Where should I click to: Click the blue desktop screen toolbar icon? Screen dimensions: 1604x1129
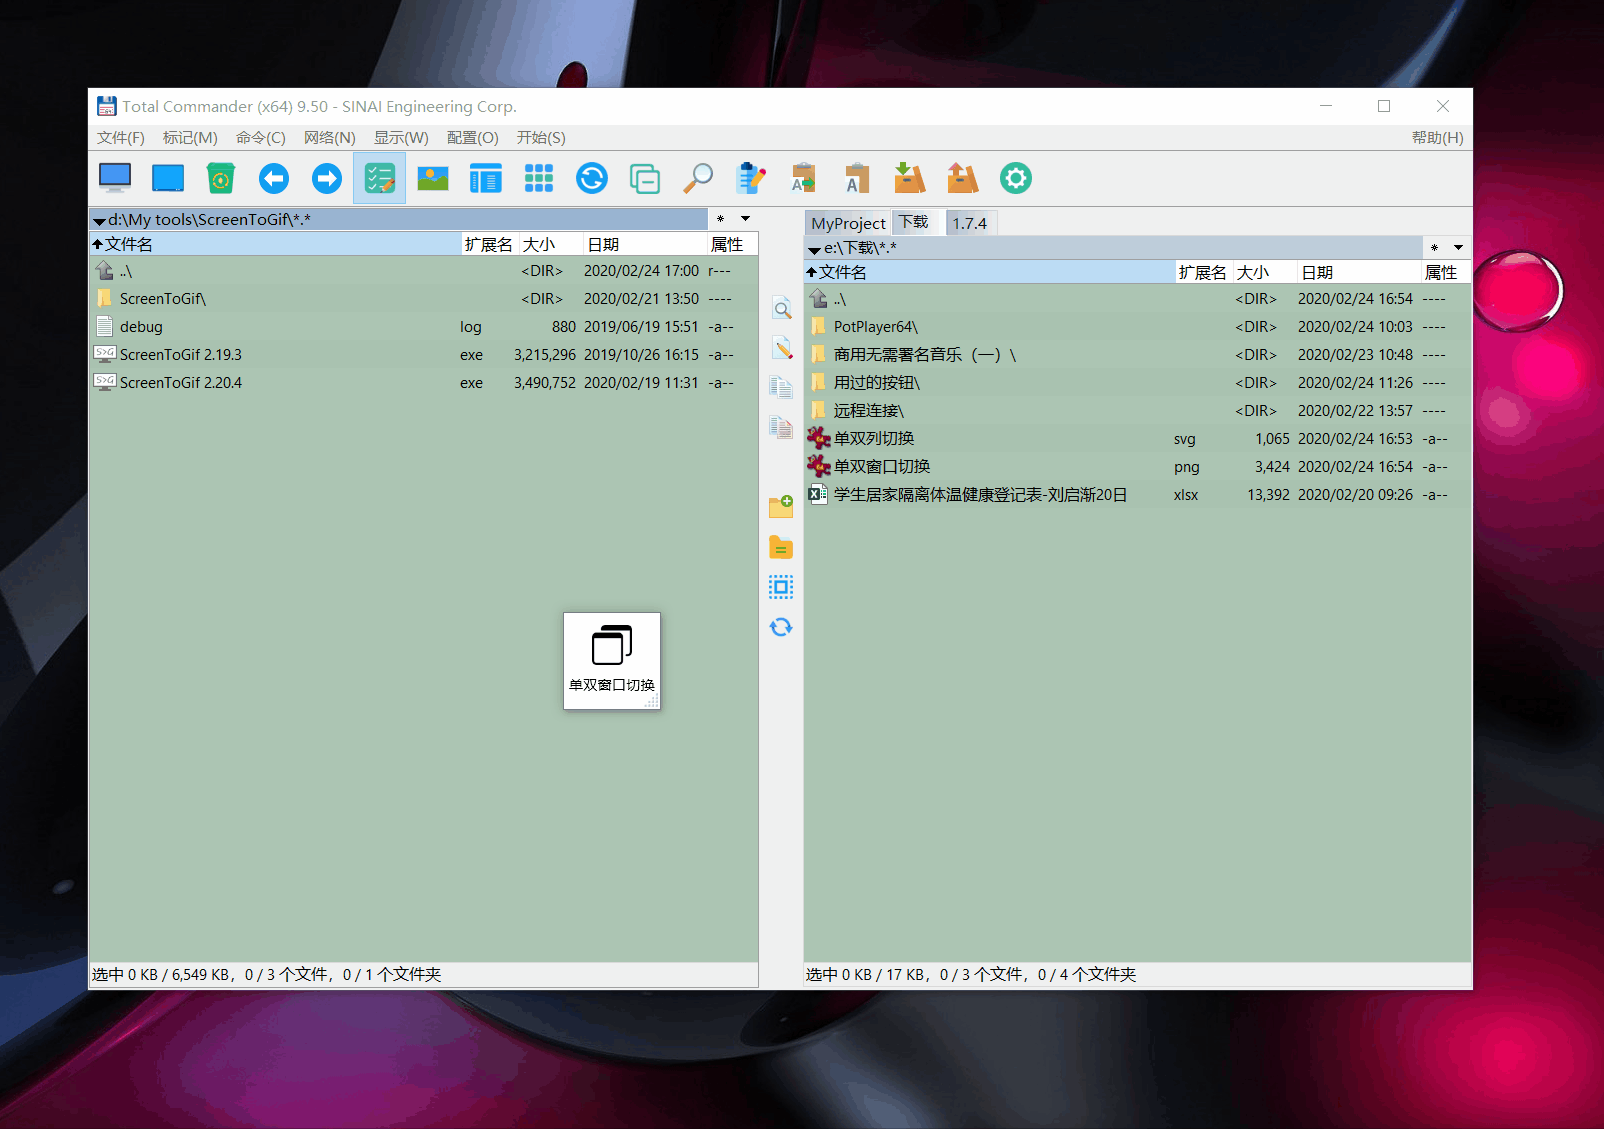[x=168, y=178]
